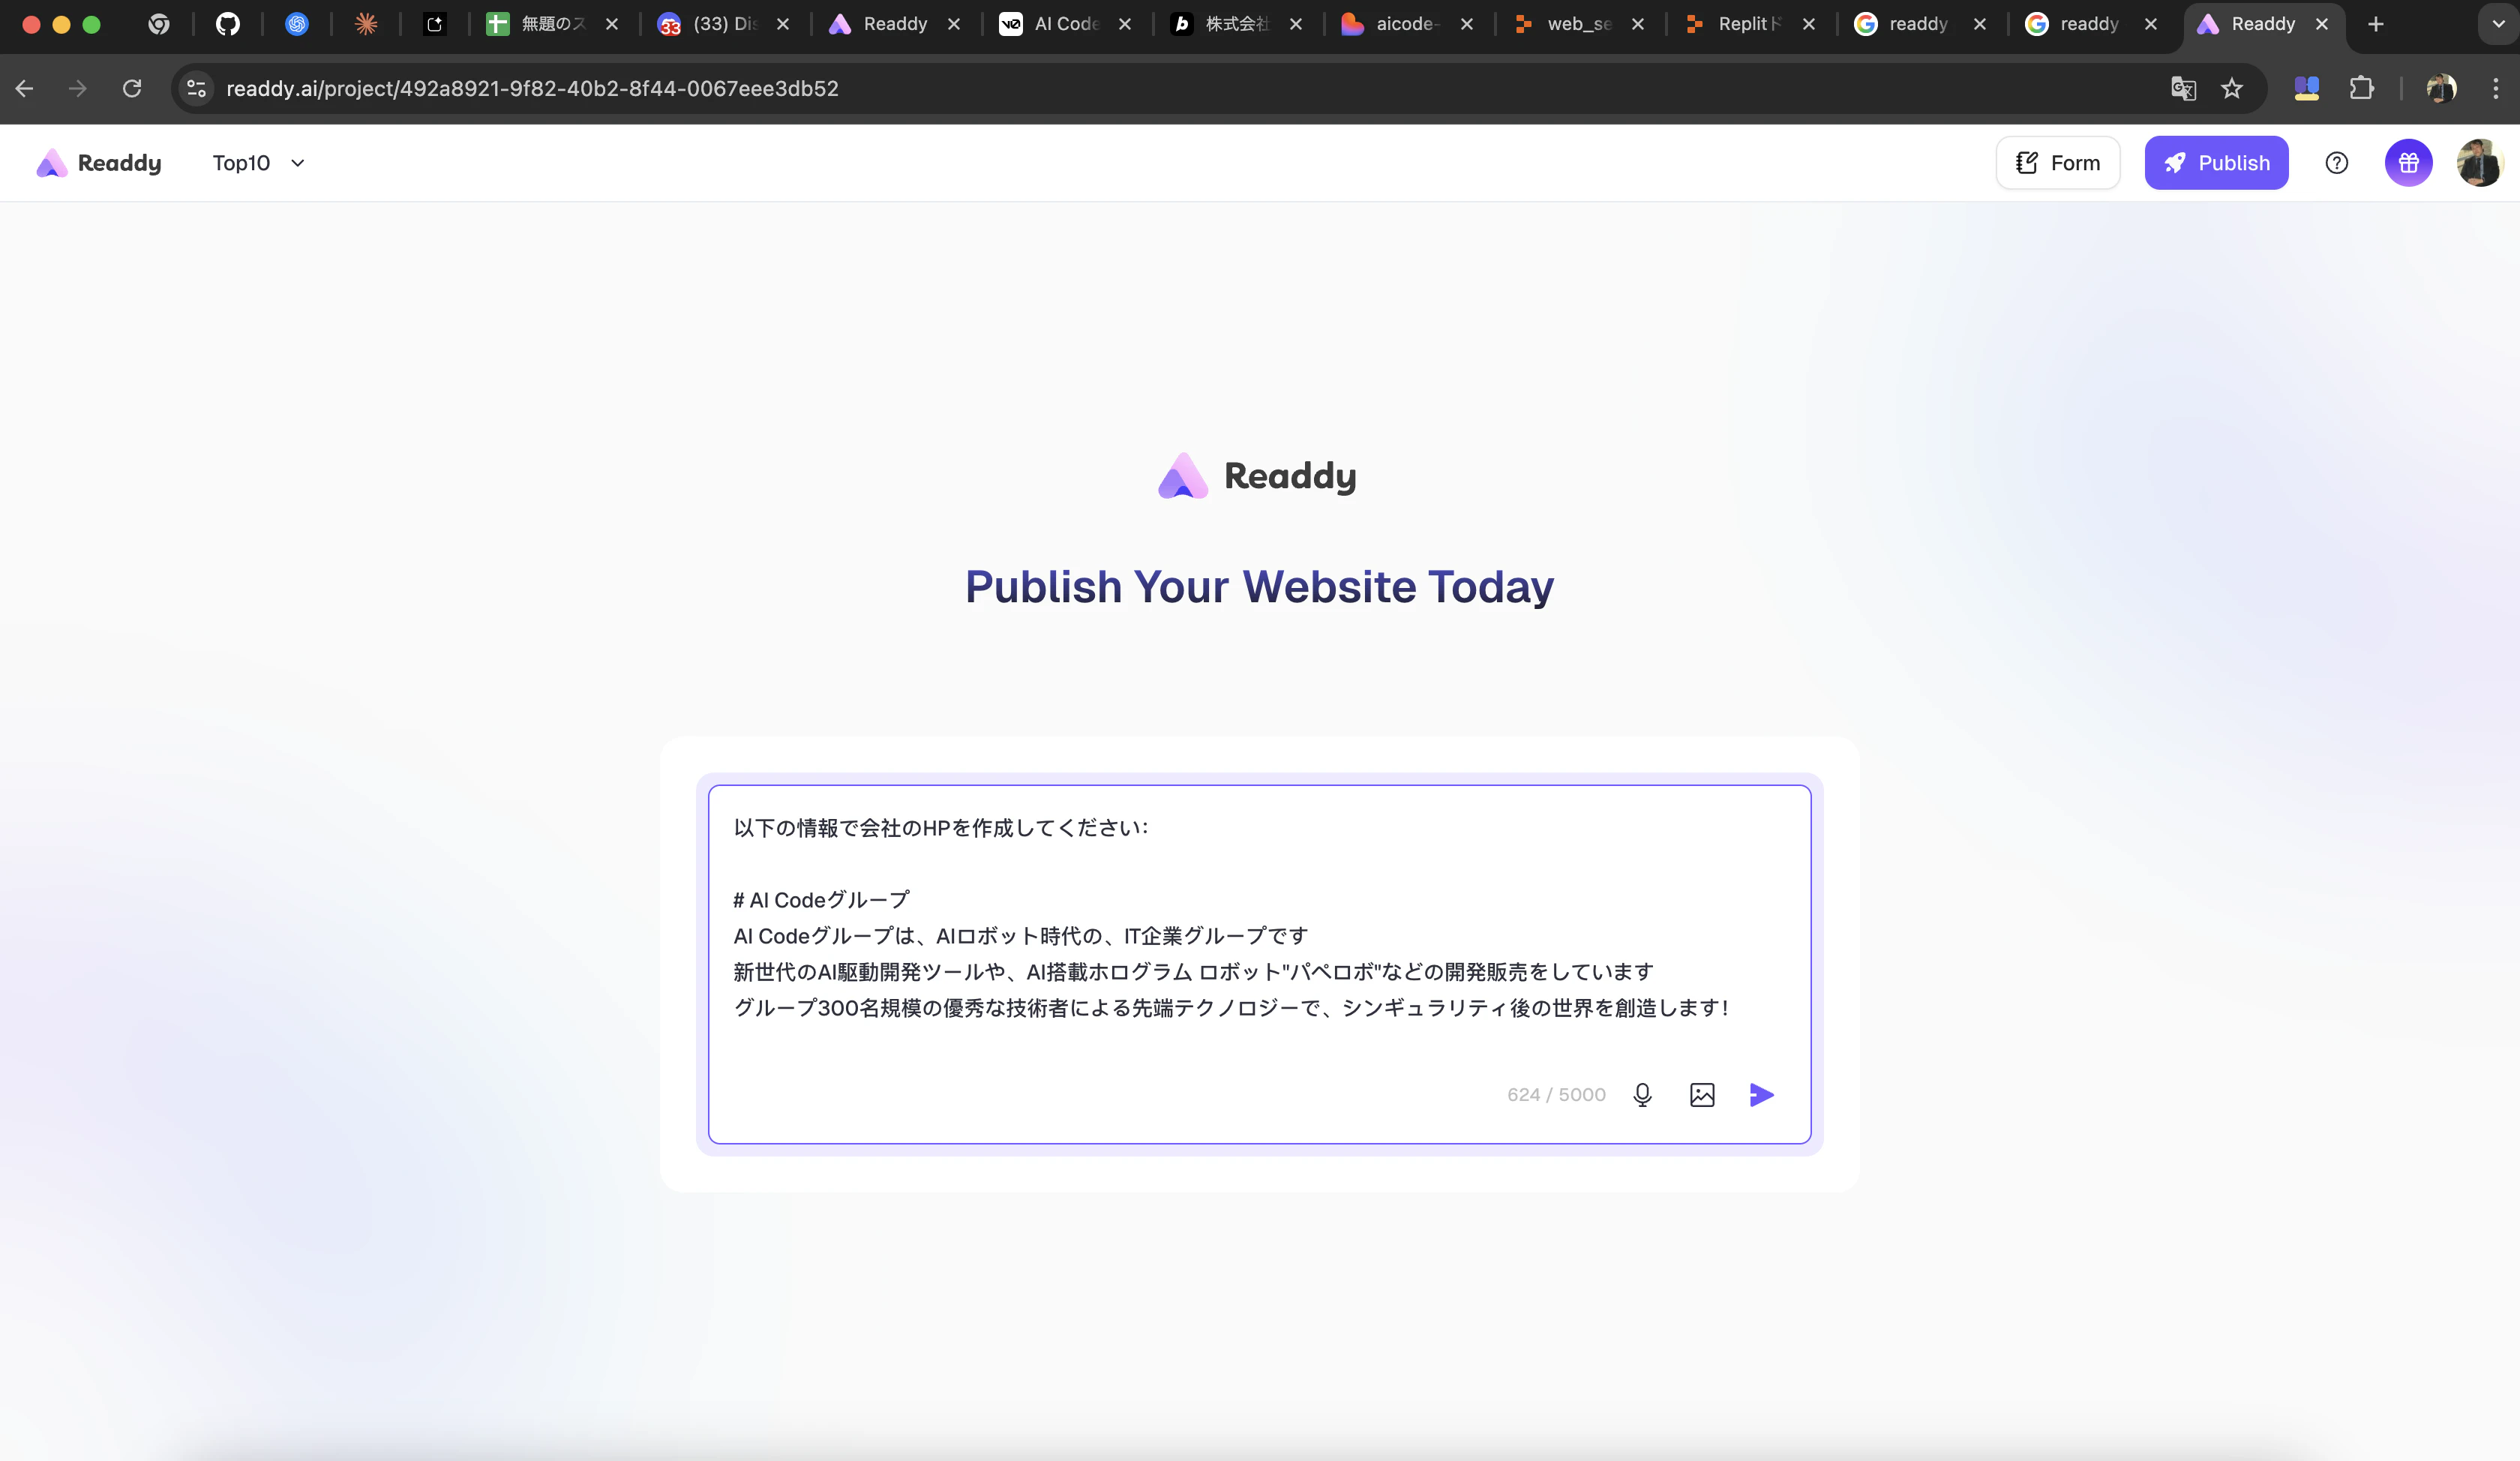Screen dimensions: 2520x1461
Task: Click the site information icon in address bar
Action: tap(197, 89)
